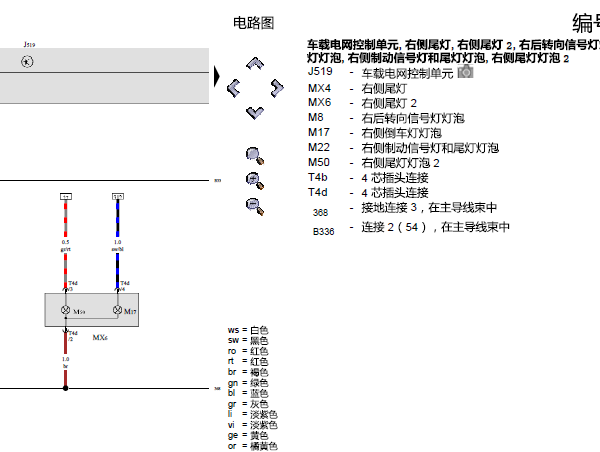Click the MX6 label in the diagram
This screenshot has width=600, height=452.
click(100, 337)
